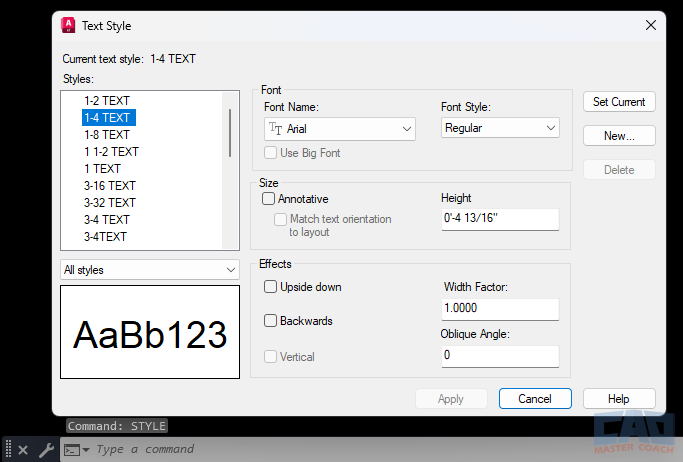Viewport: 683px width, 462px height.
Task: Click the Width Factor field
Action: click(500, 309)
